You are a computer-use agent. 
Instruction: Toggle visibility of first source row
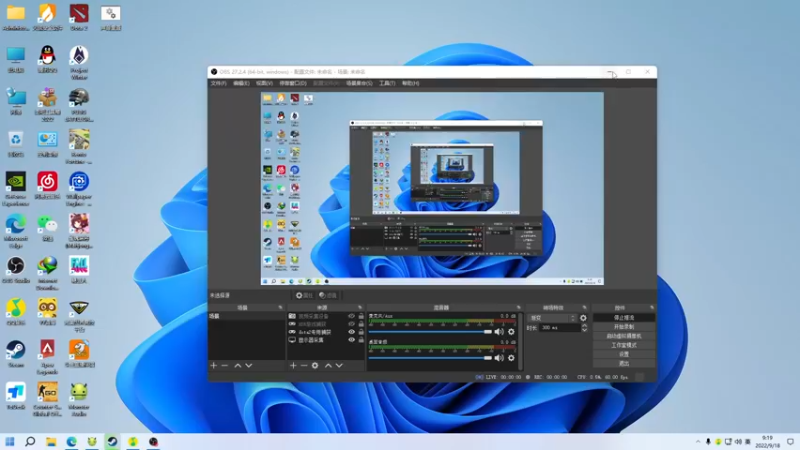[352, 316]
